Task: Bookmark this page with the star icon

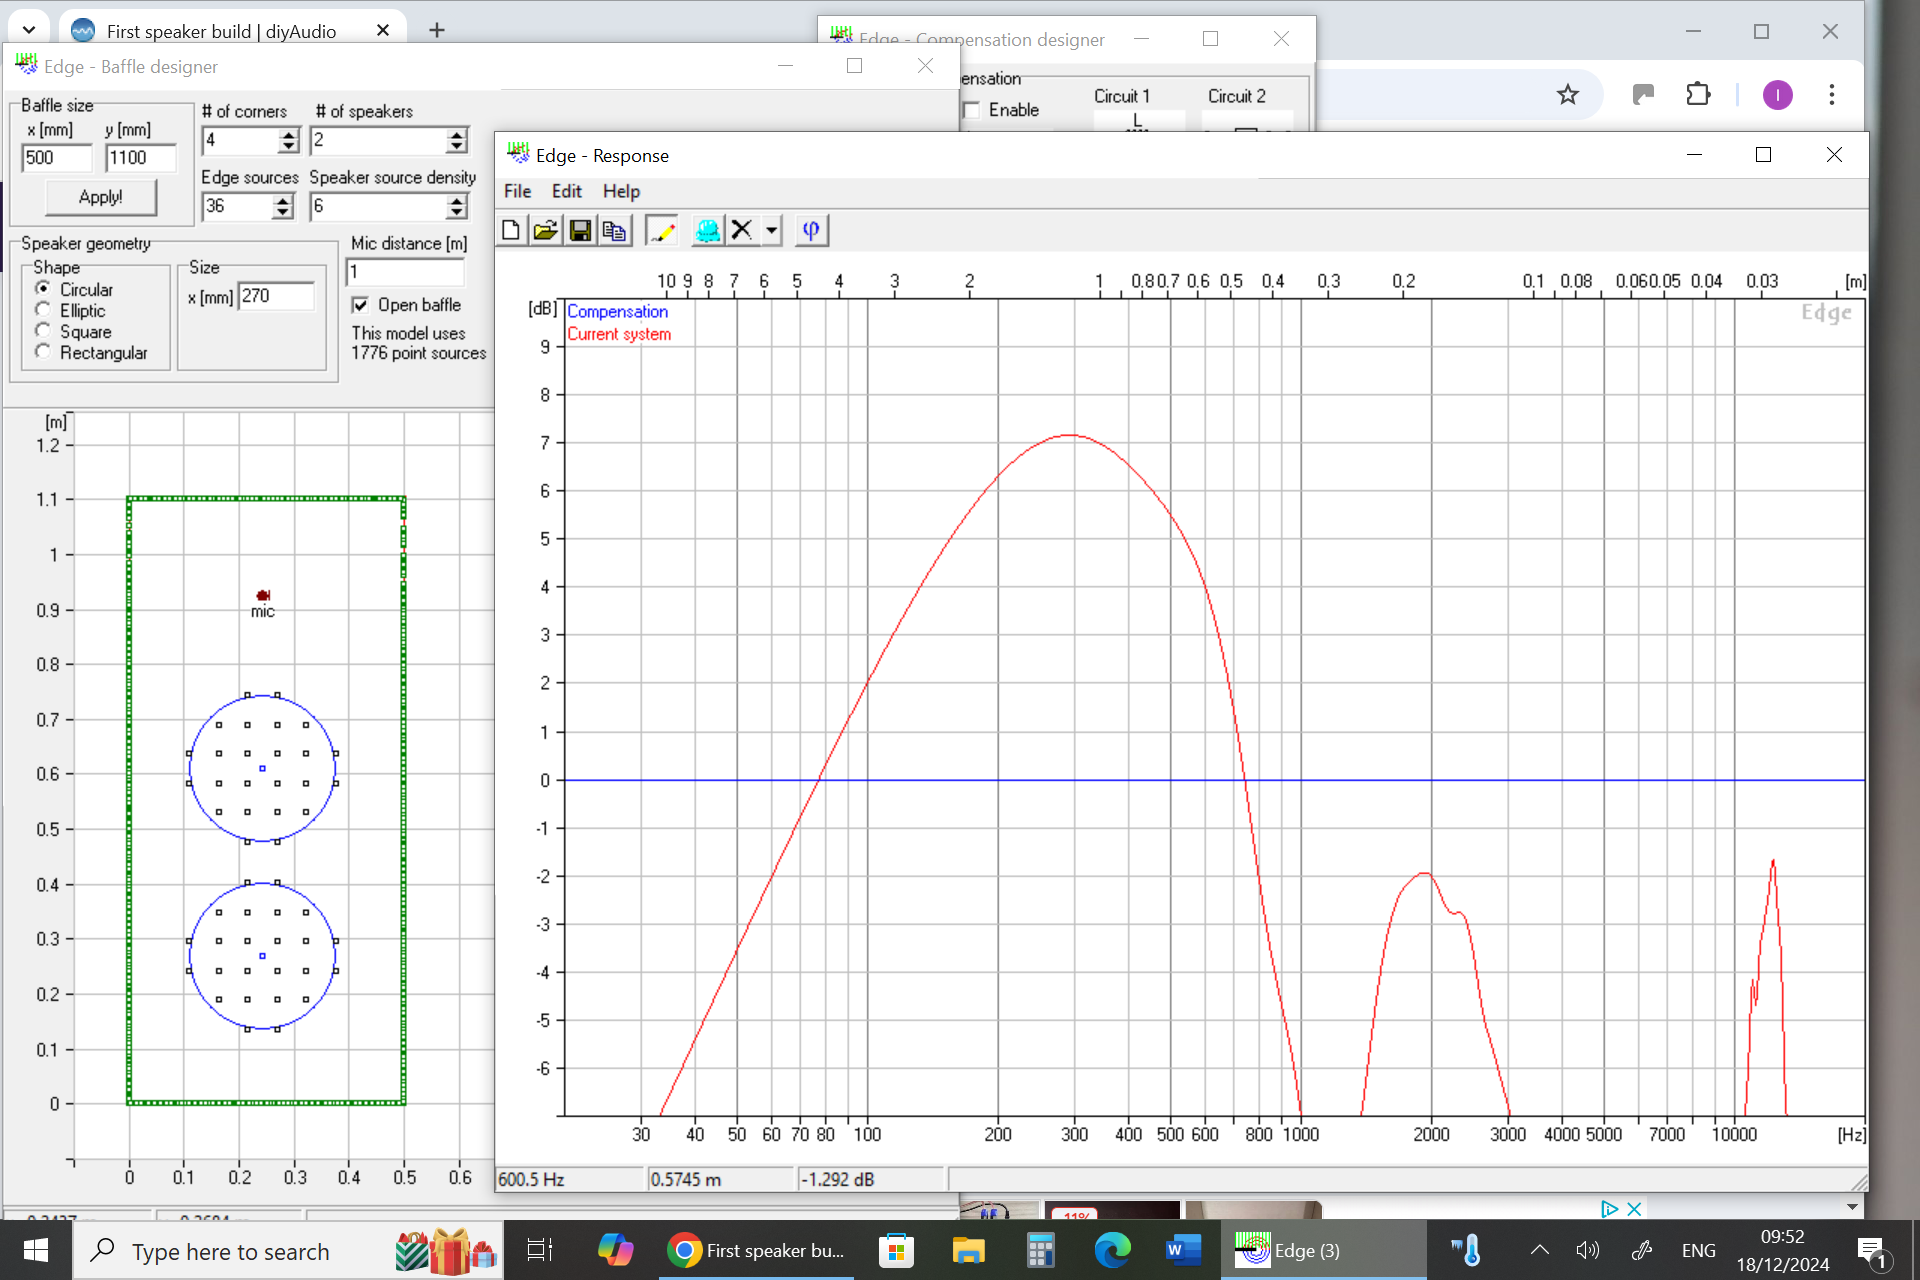Action: pos(1567,95)
